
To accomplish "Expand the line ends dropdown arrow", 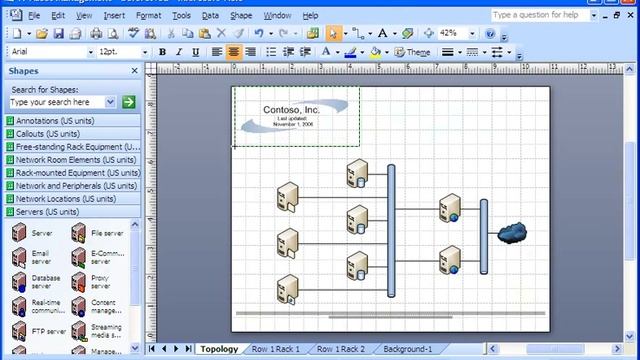I will pyautogui.click(x=509, y=52).
